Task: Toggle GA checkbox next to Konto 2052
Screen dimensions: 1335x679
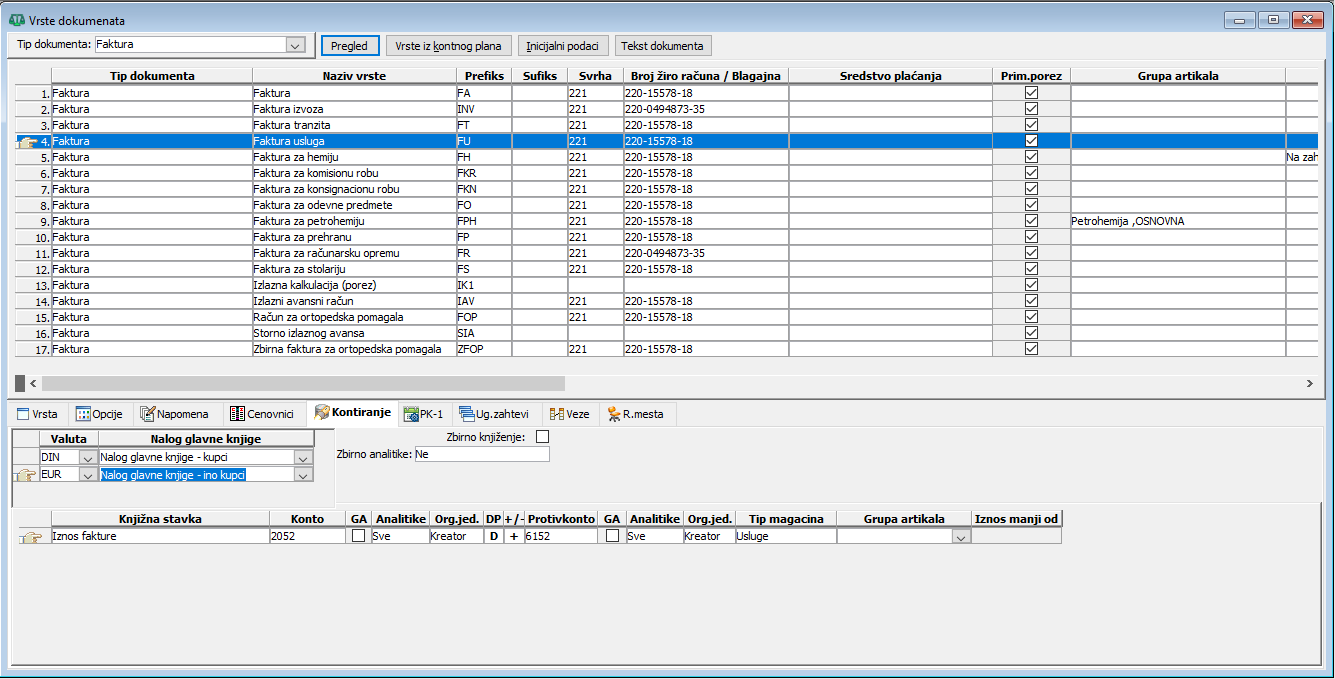Action: [358, 536]
